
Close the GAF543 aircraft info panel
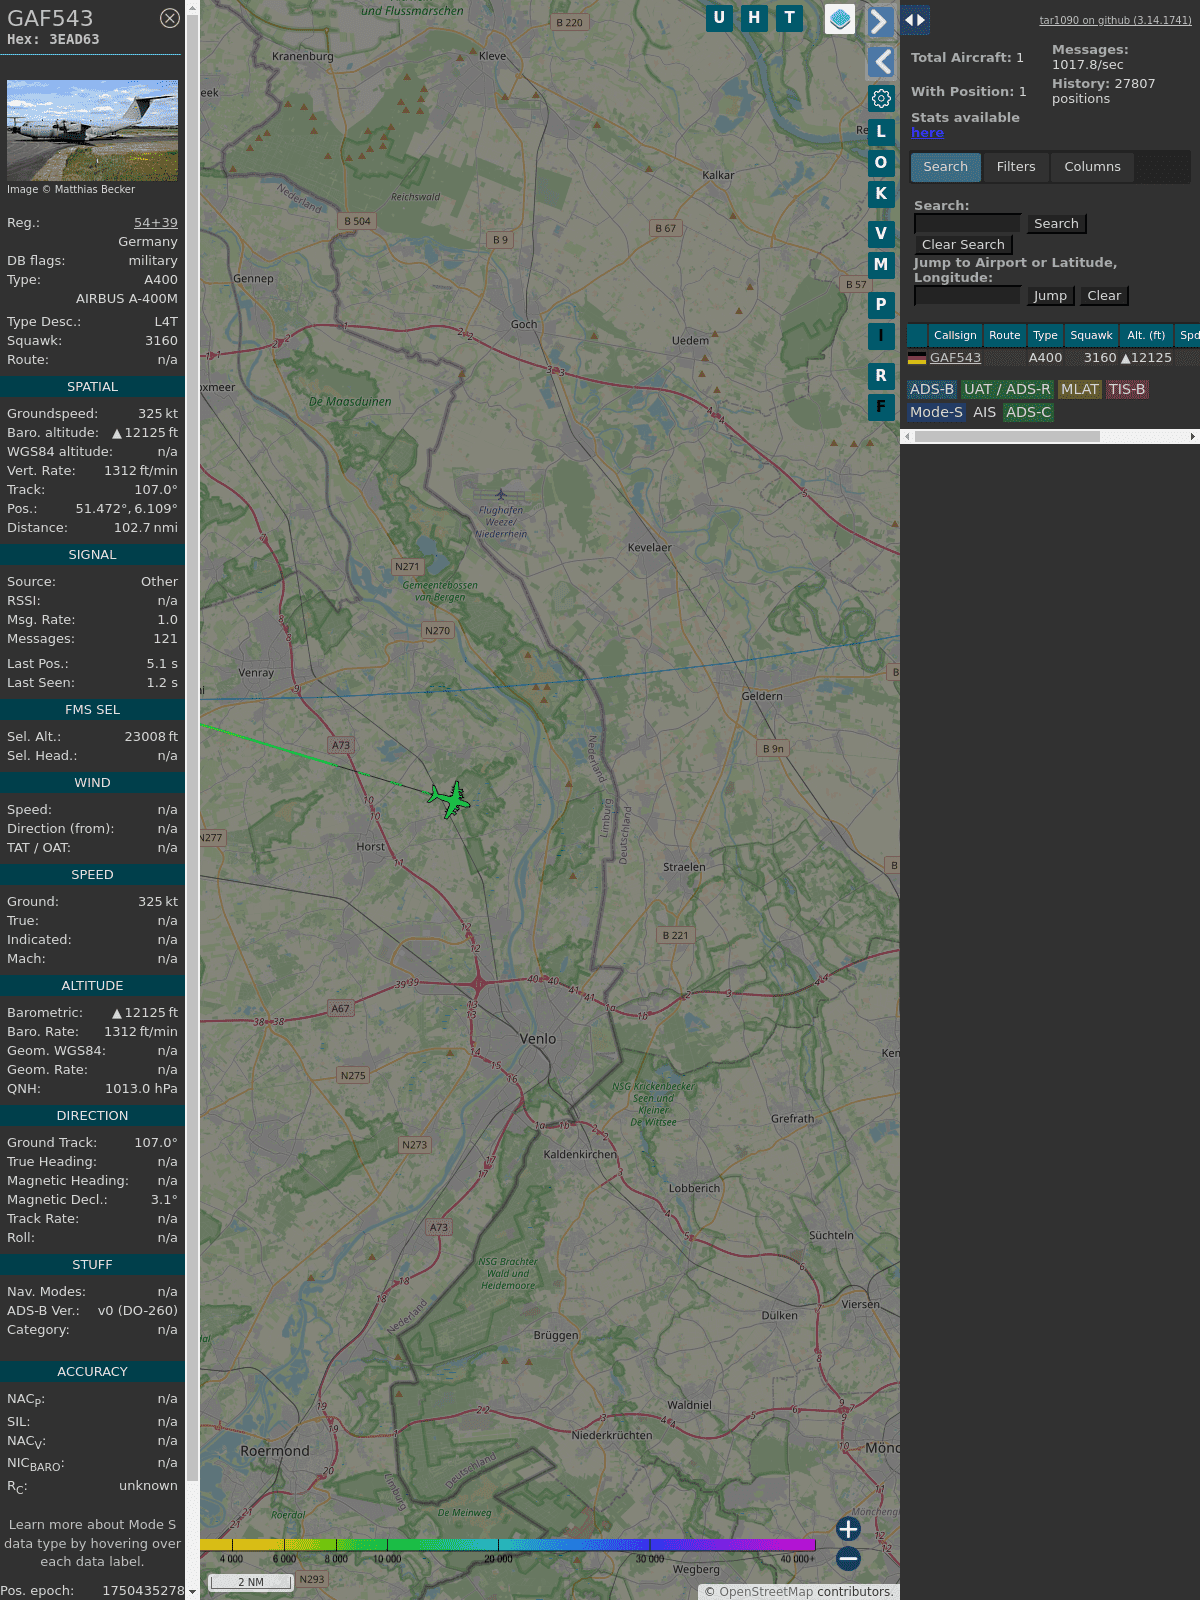[x=170, y=18]
